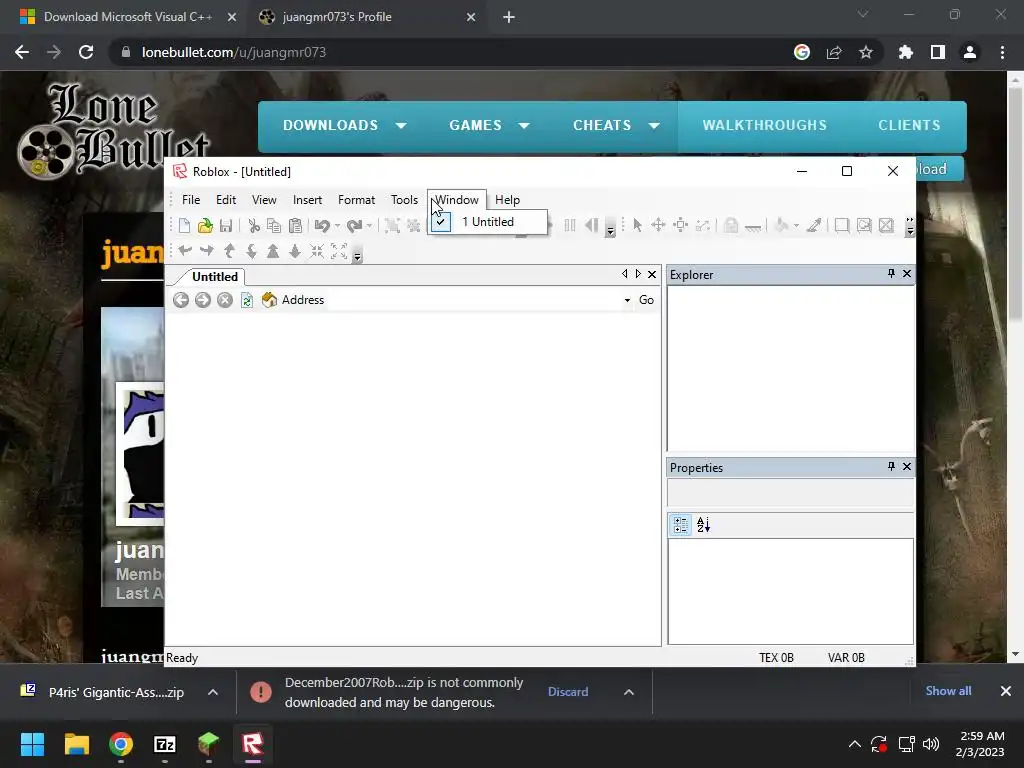1024x768 pixels.
Task: Click the Paste clipboard icon
Action: pos(296,226)
